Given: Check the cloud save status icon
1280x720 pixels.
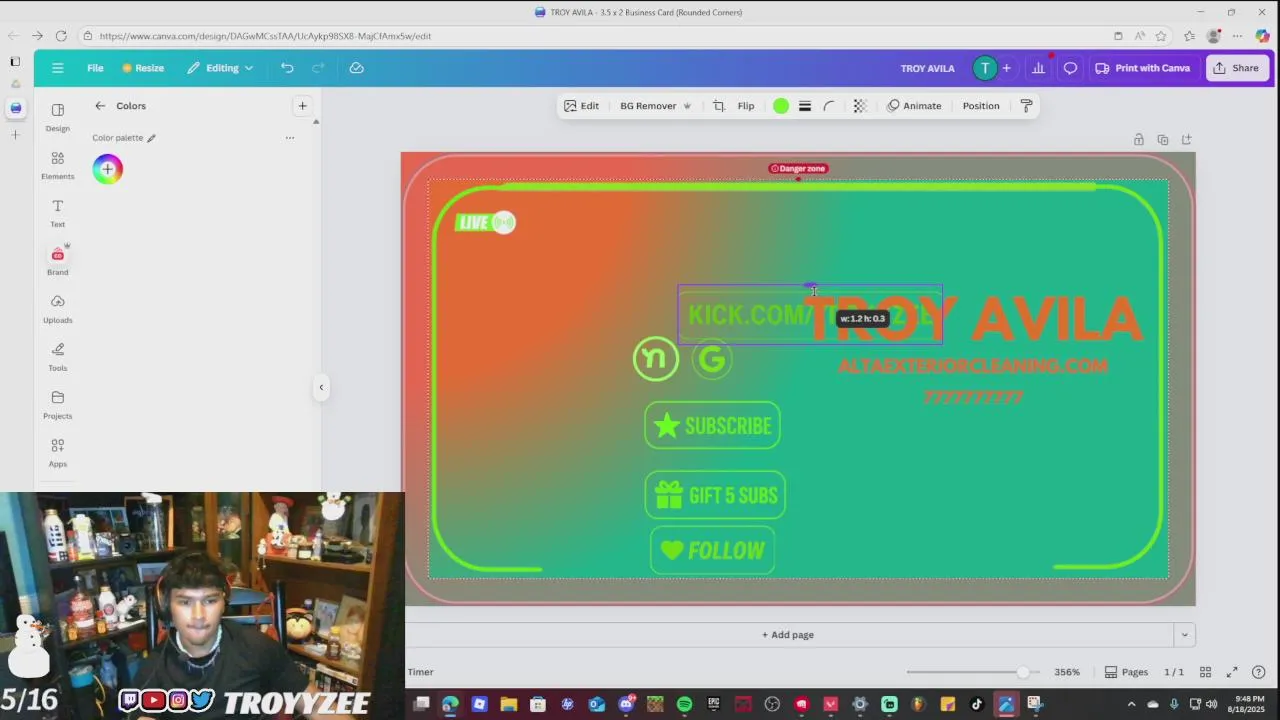Looking at the screenshot, I should click(357, 68).
